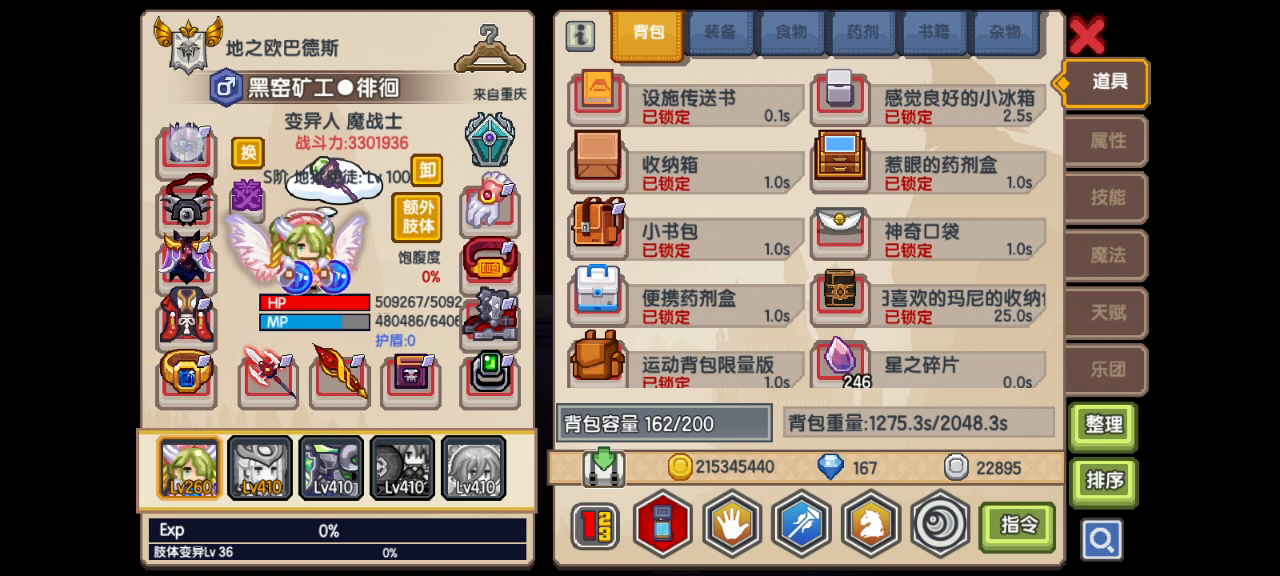Click the info icon beside 背包 tab
1280x576 pixels.
coord(580,35)
